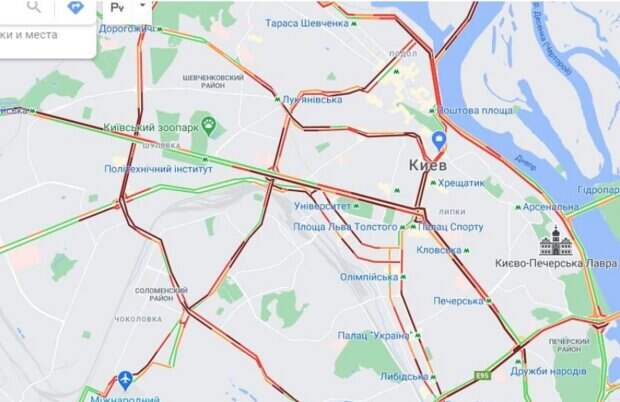The width and height of the screenshot is (620, 402).
Task: Click the Київський зоопарк paw marker
Action: pos(208,124)
